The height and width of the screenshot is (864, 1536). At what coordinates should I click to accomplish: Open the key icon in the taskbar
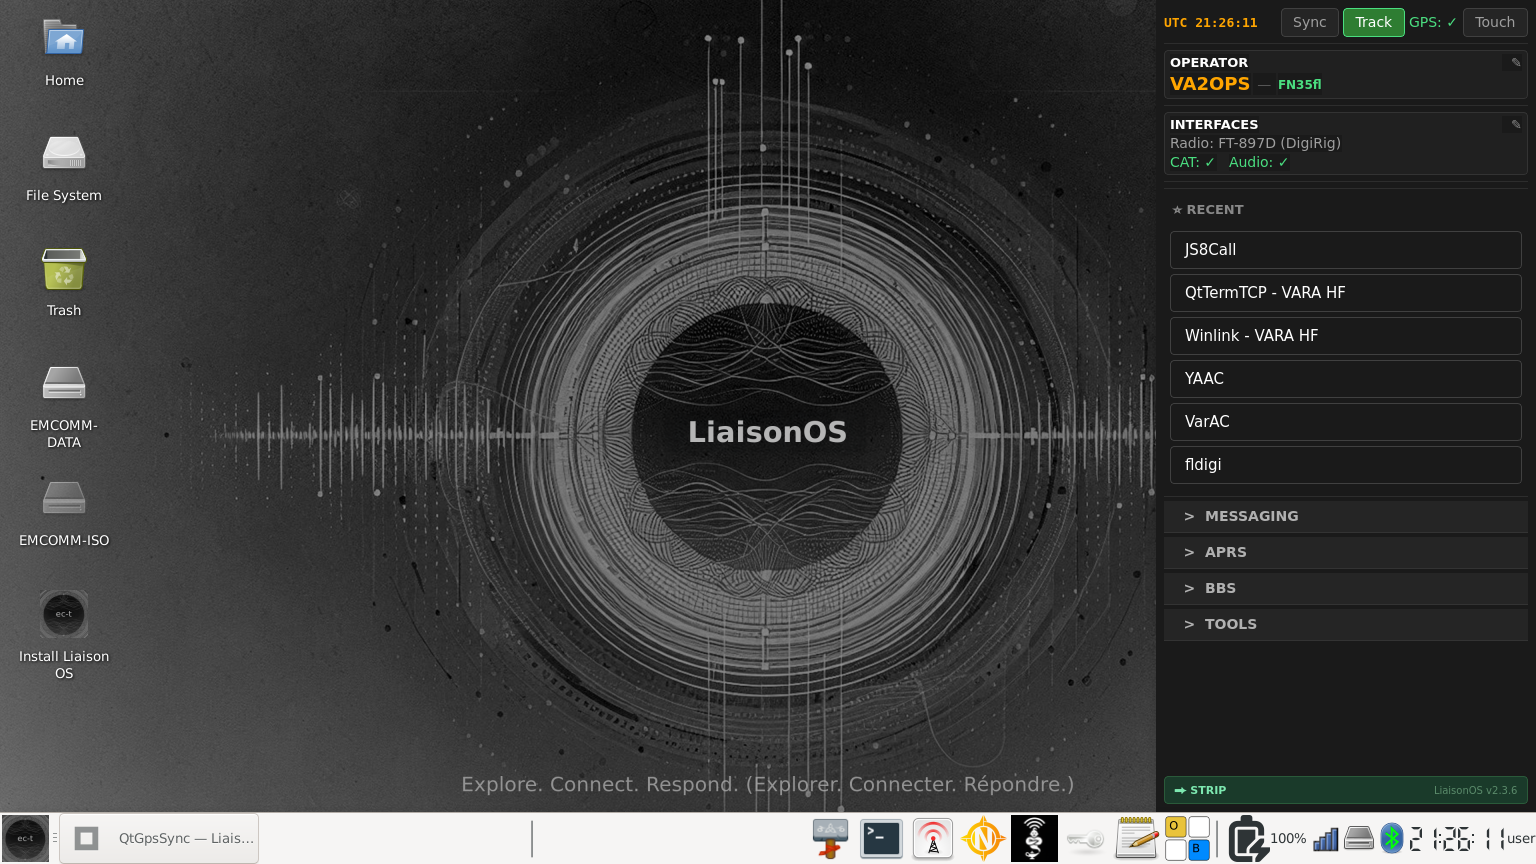click(1085, 838)
